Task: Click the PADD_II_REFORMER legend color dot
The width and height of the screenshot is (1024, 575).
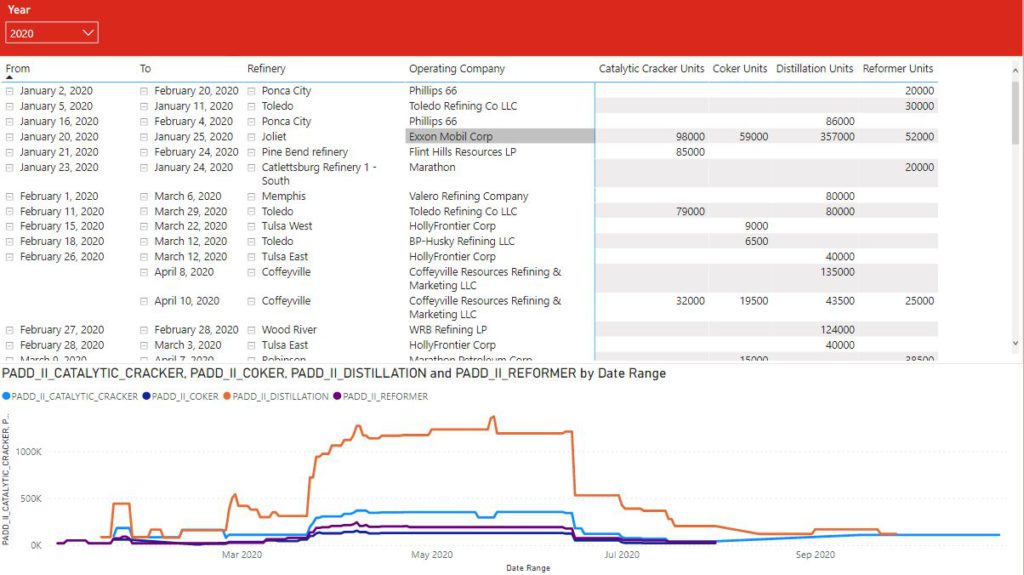Action: coord(337,396)
